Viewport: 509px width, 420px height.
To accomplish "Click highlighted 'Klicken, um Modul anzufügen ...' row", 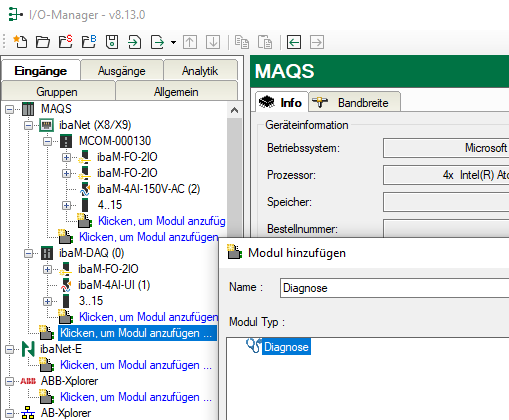I will click(x=137, y=333).
